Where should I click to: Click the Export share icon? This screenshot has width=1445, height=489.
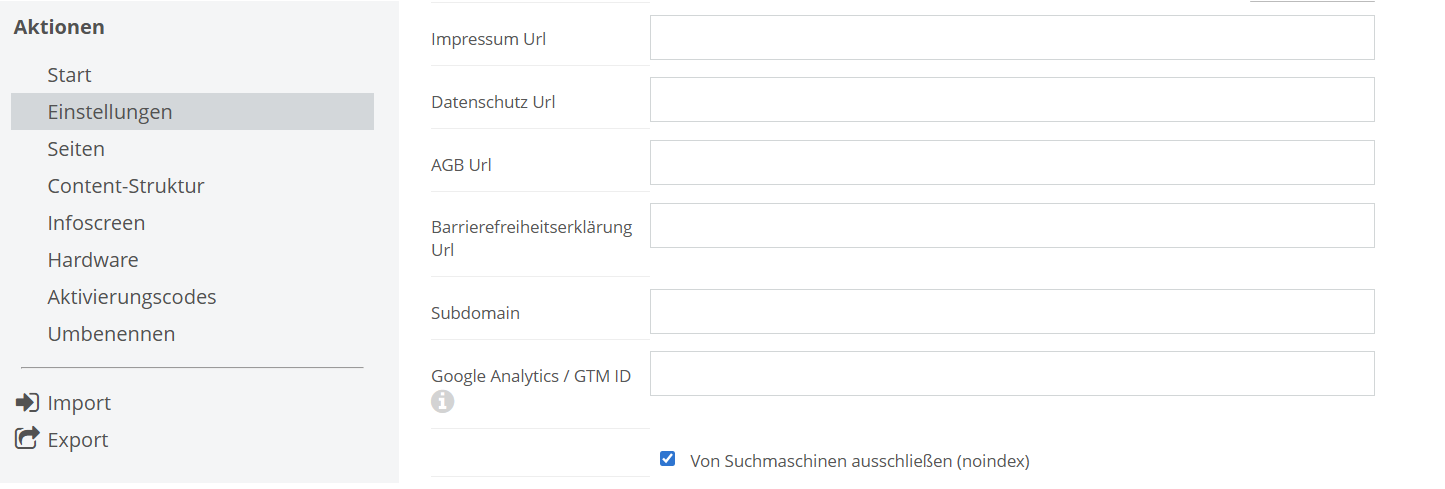(26, 439)
